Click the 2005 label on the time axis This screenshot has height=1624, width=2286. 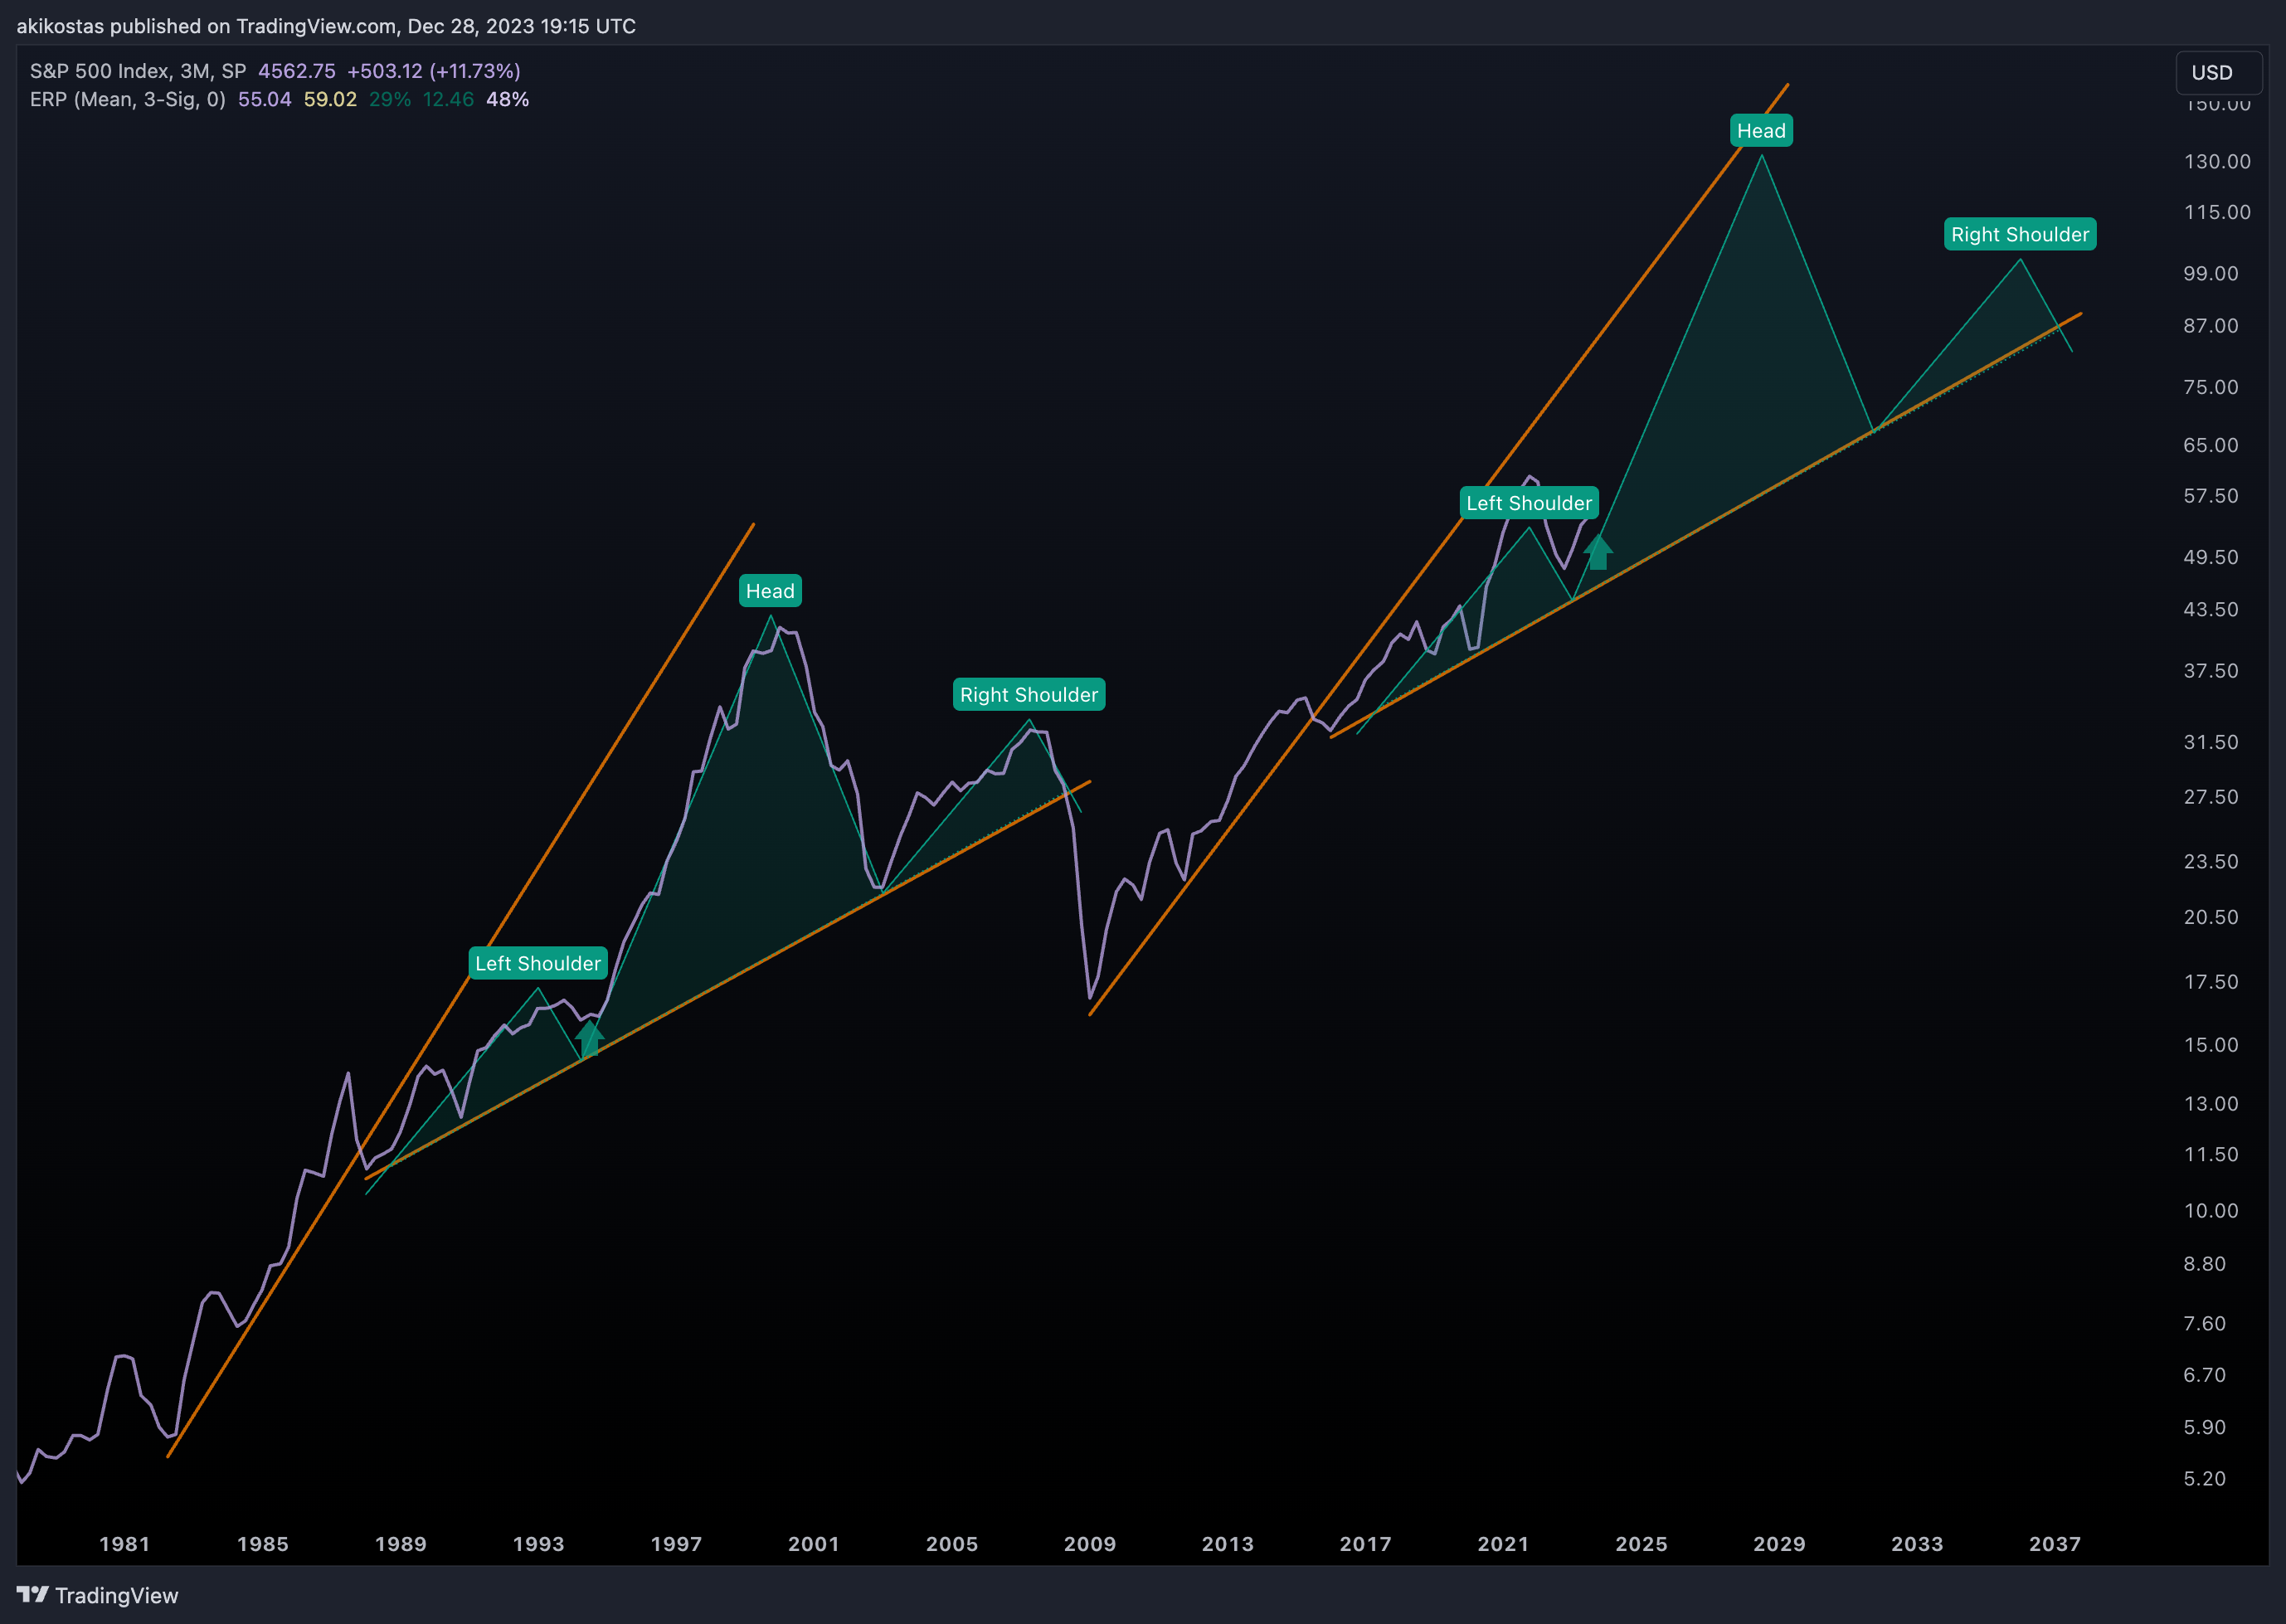[952, 1544]
